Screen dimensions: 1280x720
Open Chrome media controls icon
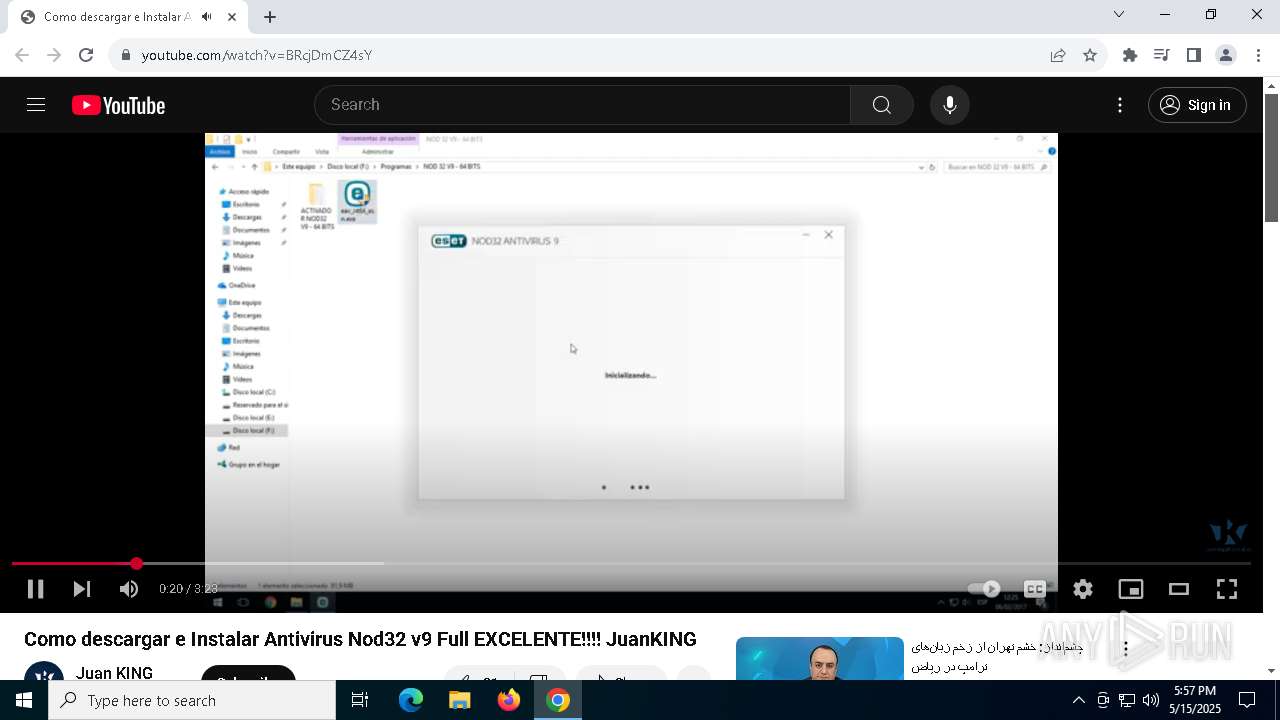[1162, 55]
